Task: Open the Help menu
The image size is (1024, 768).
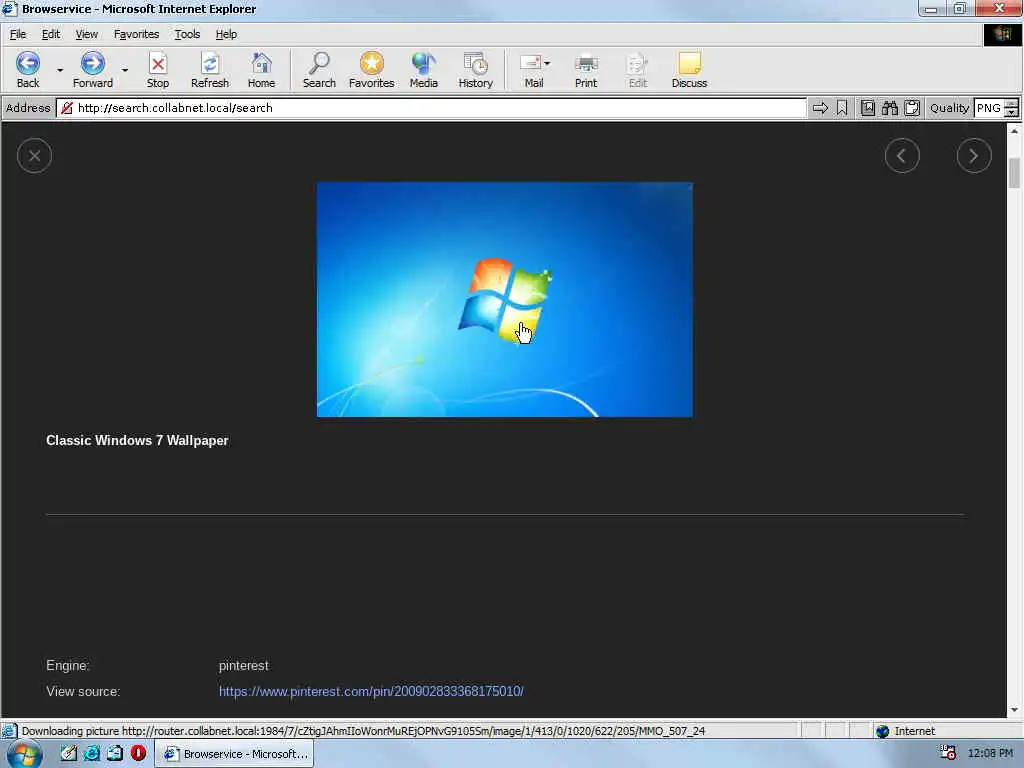Action: point(226,34)
